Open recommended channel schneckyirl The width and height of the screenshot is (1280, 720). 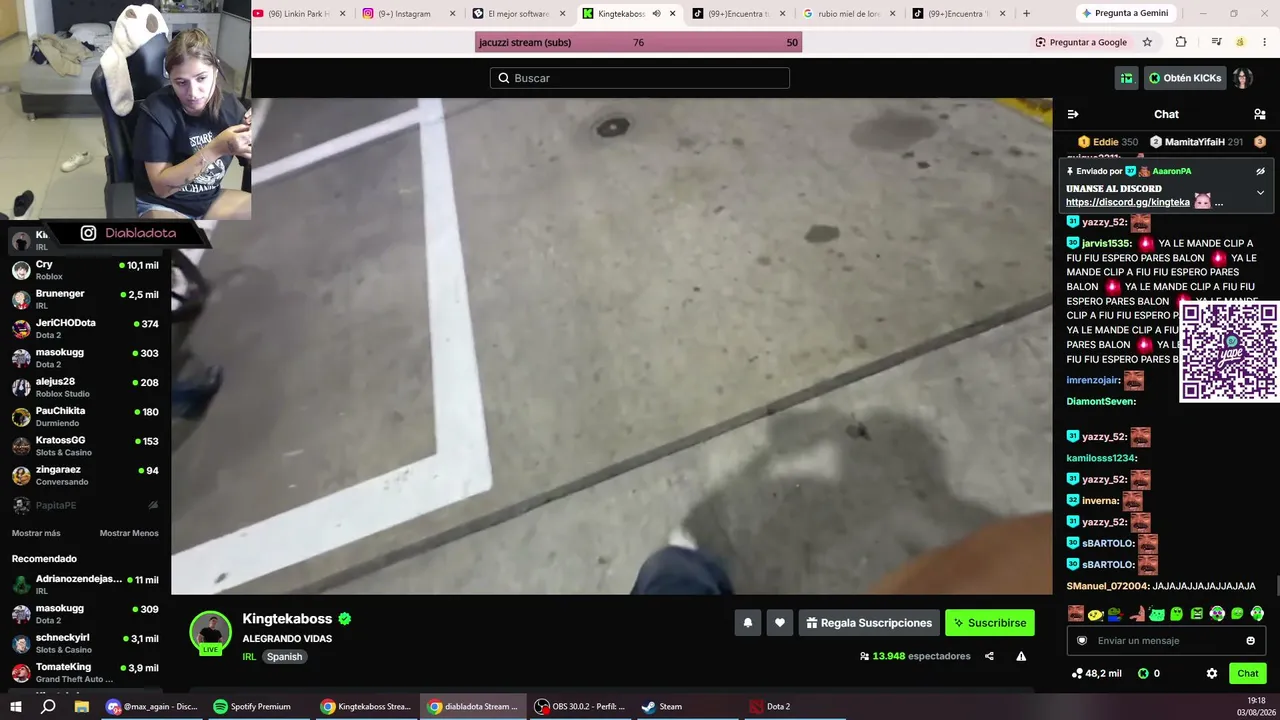pos(85,643)
